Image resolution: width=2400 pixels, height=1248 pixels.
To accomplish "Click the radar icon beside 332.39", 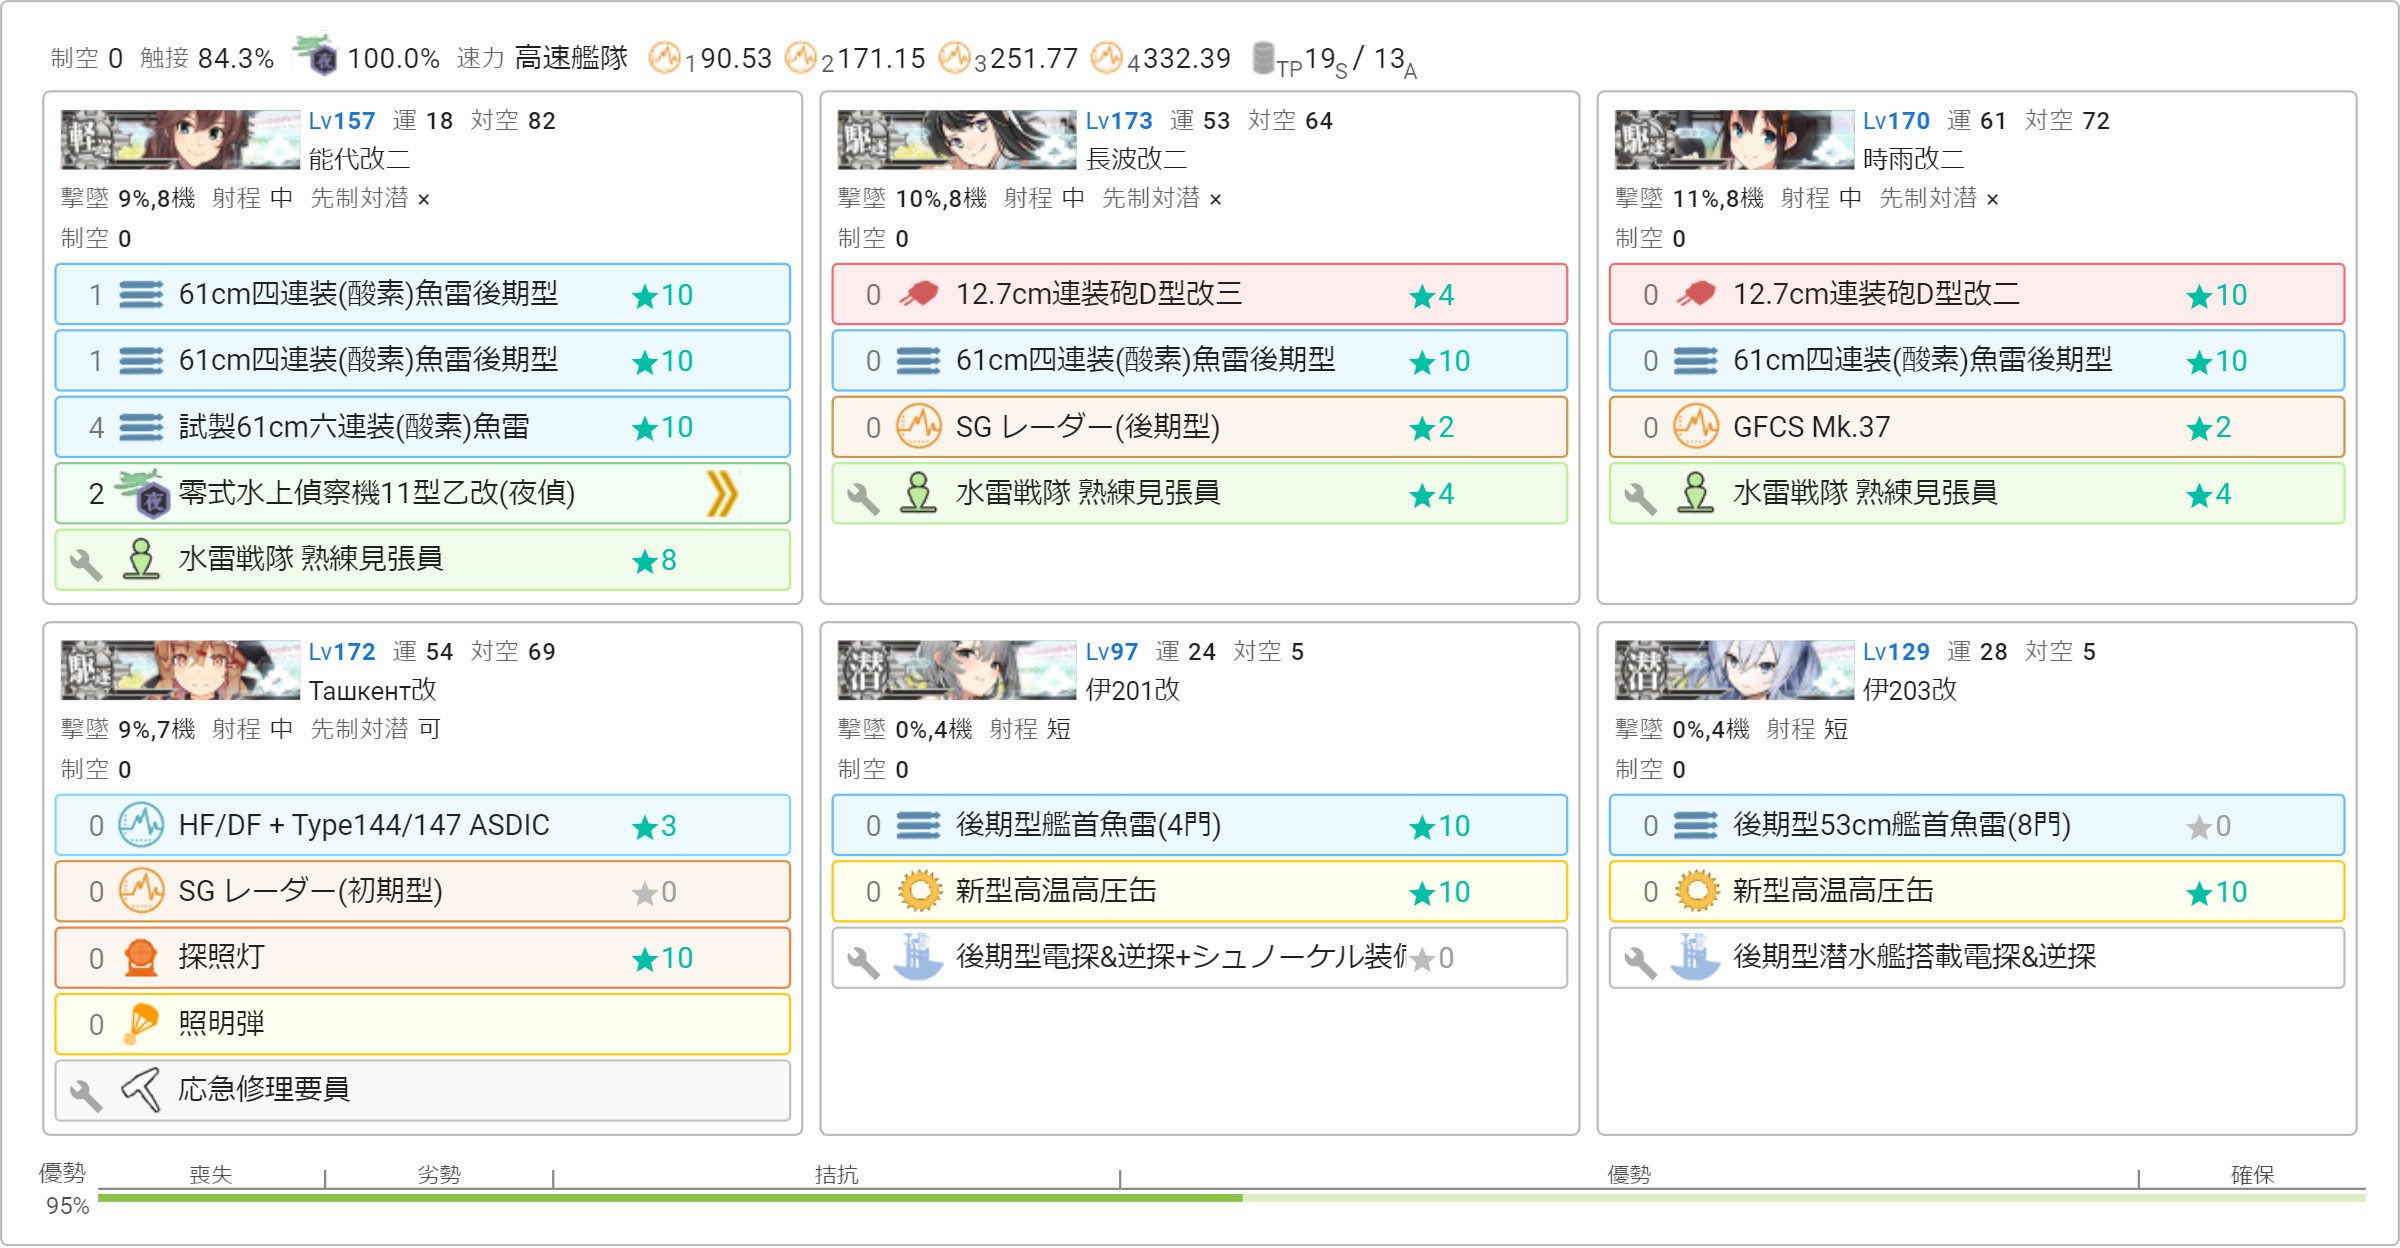I will (x=1106, y=57).
